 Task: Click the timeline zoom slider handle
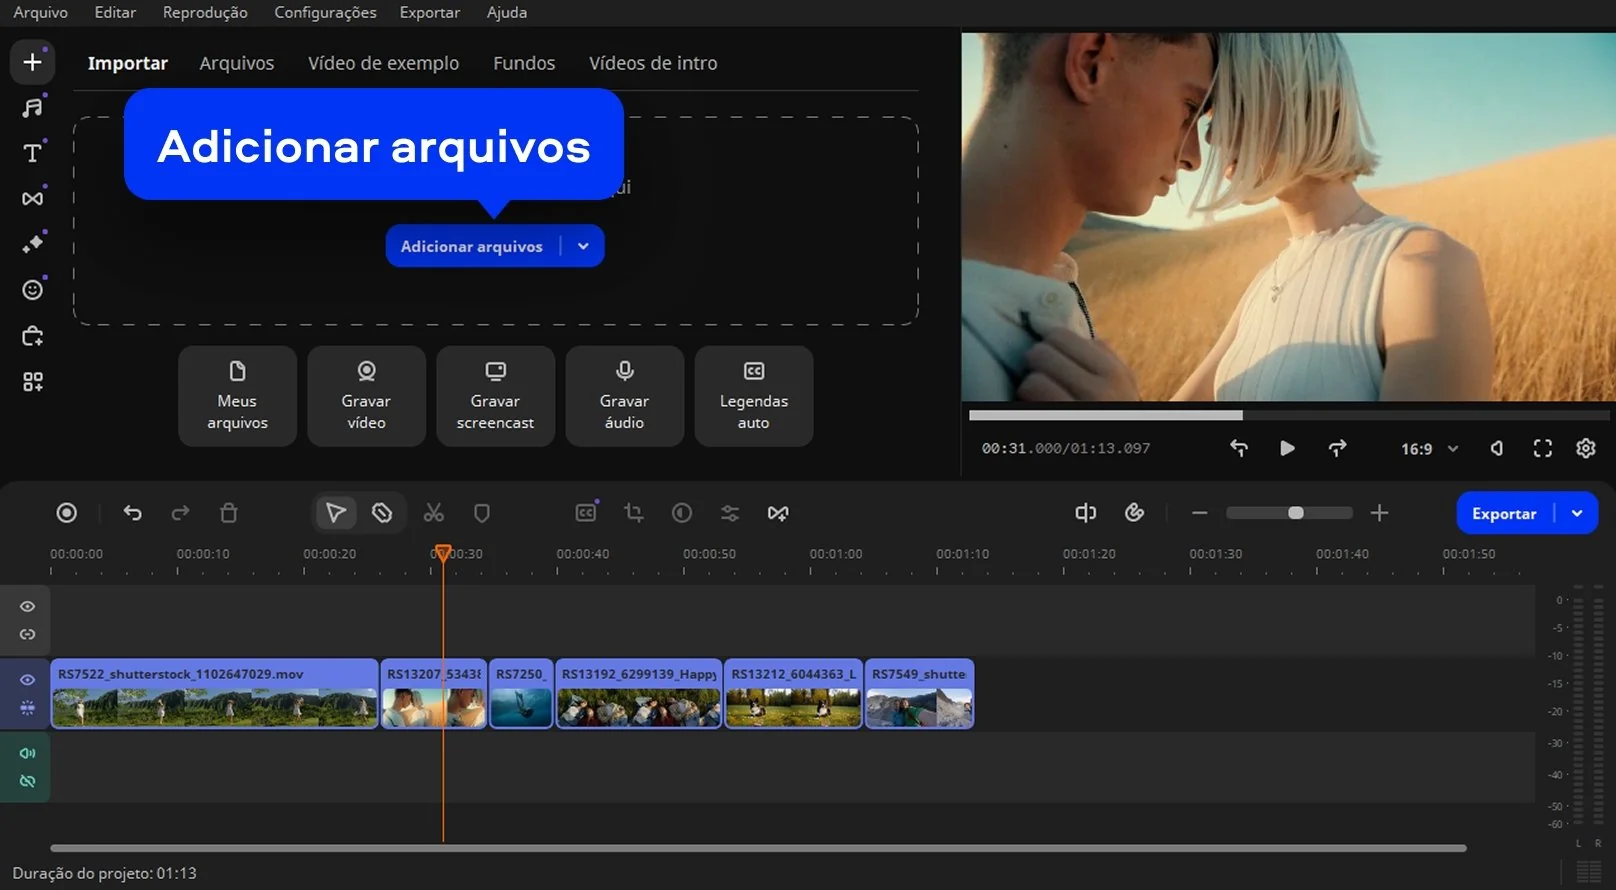pyautogui.click(x=1295, y=513)
